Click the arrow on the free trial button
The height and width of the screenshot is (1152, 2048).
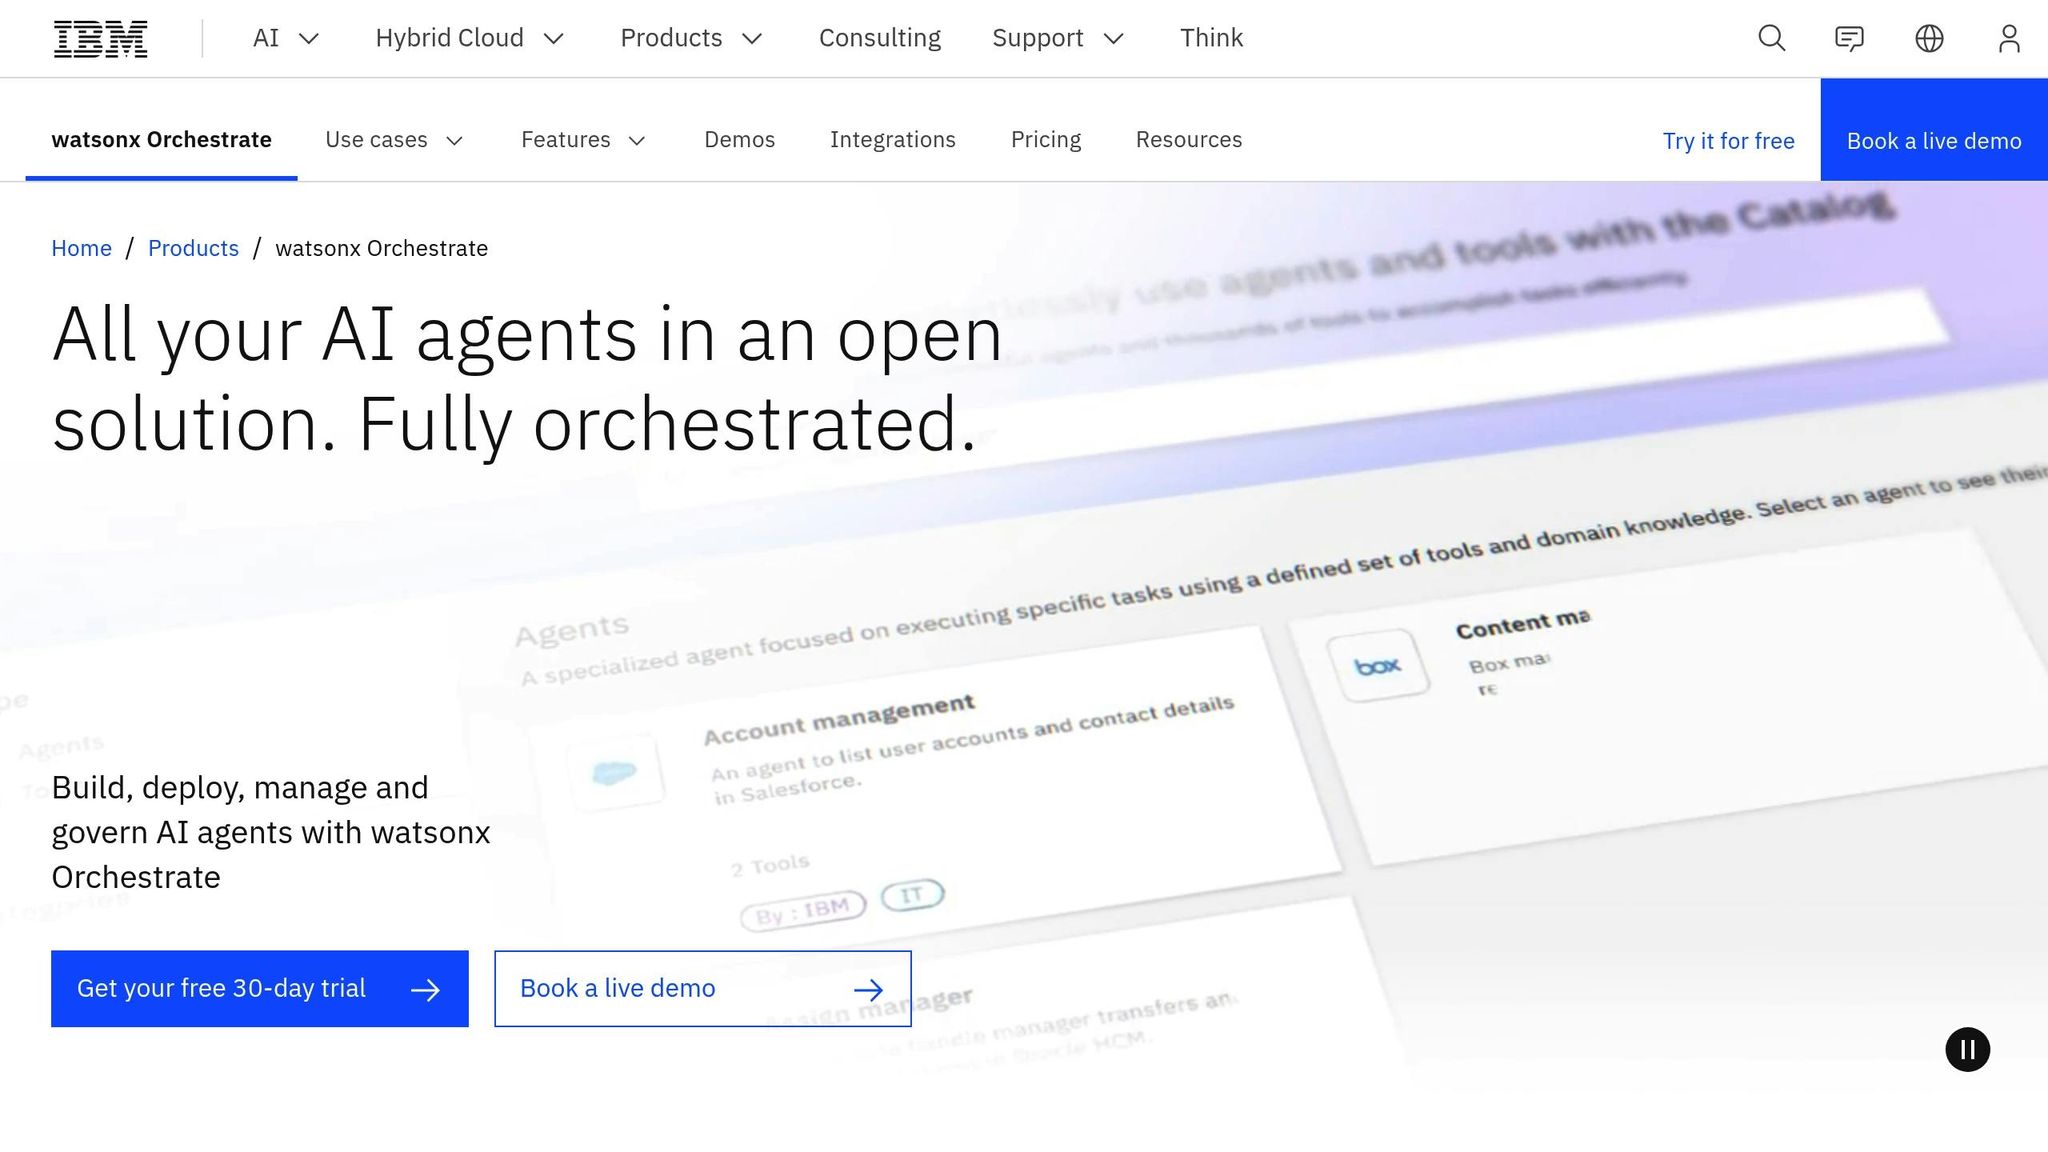click(x=426, y=988)
